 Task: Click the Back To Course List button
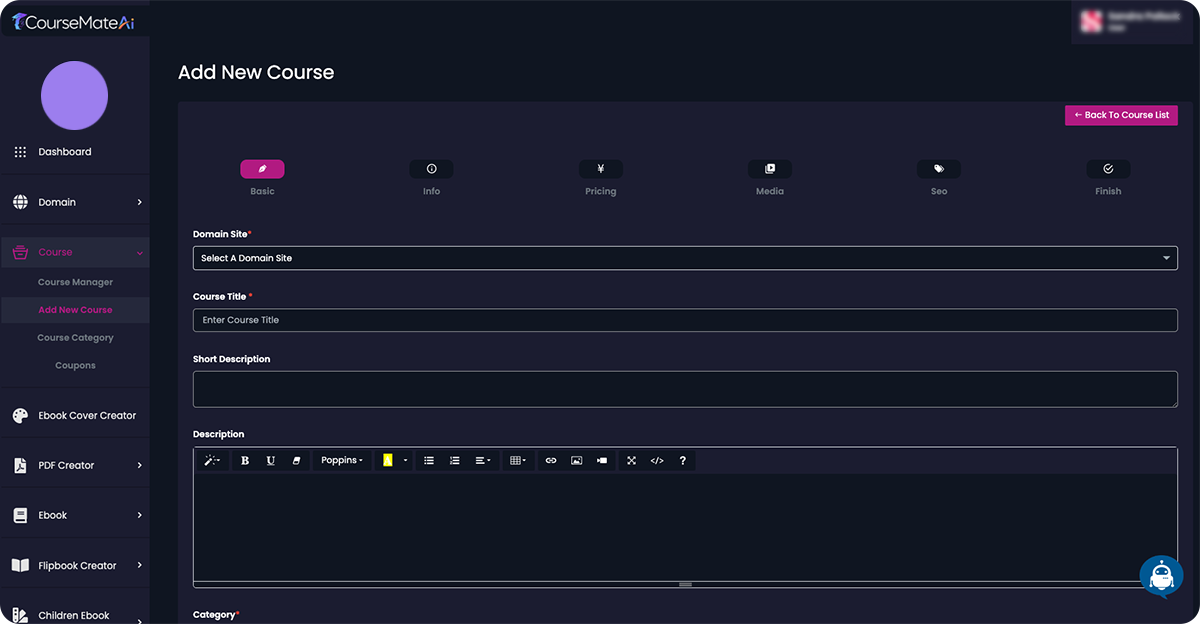coord(1121,115)
